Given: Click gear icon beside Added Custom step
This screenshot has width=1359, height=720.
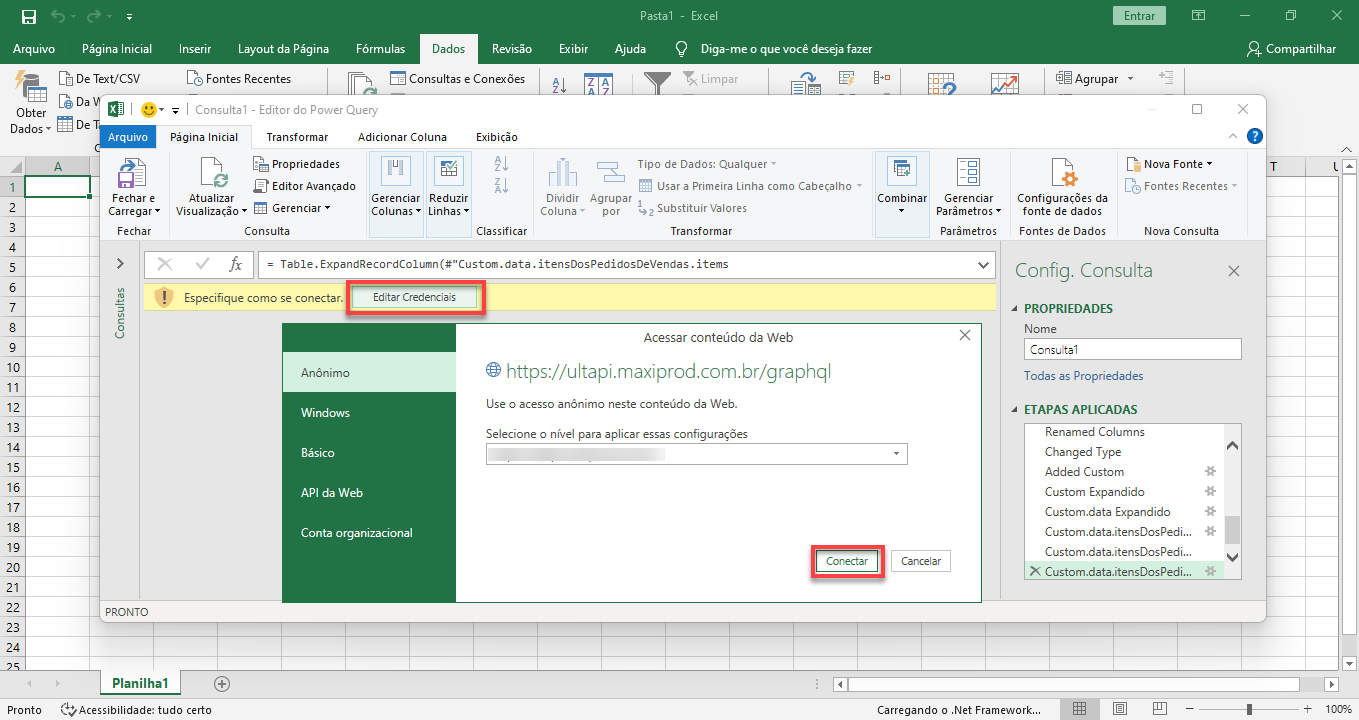Looking at the screenshot, I should click(1210, 472).
